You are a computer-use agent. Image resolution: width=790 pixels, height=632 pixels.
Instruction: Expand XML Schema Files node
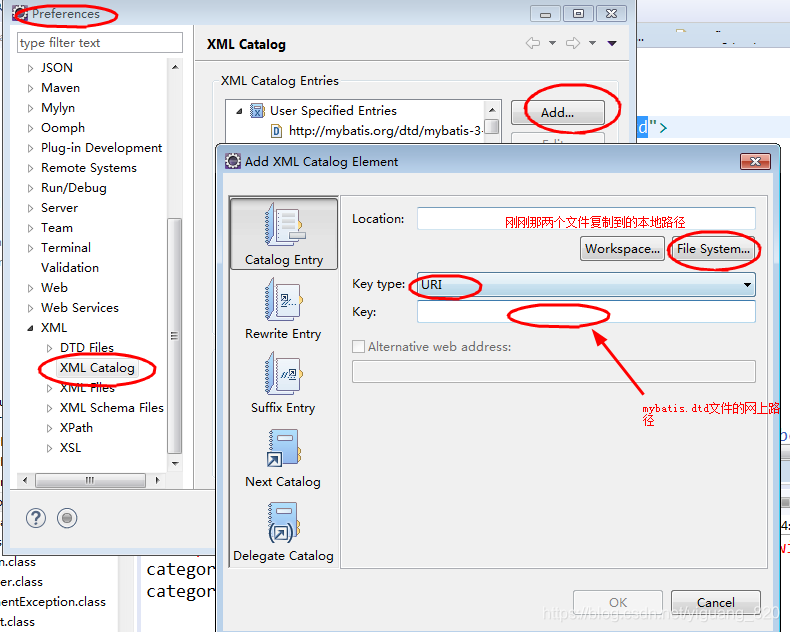point(49,408)
